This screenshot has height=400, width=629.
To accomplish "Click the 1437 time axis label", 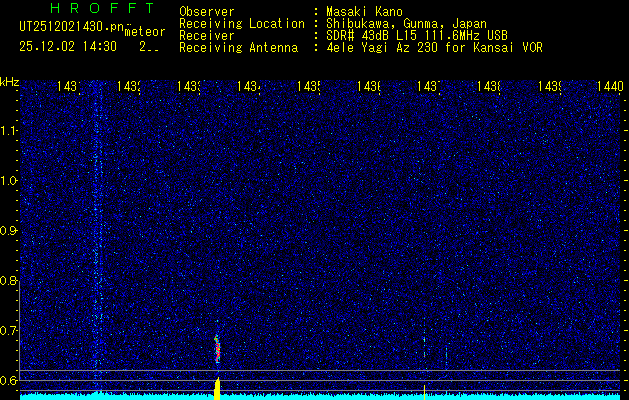I will pos(429,86).
